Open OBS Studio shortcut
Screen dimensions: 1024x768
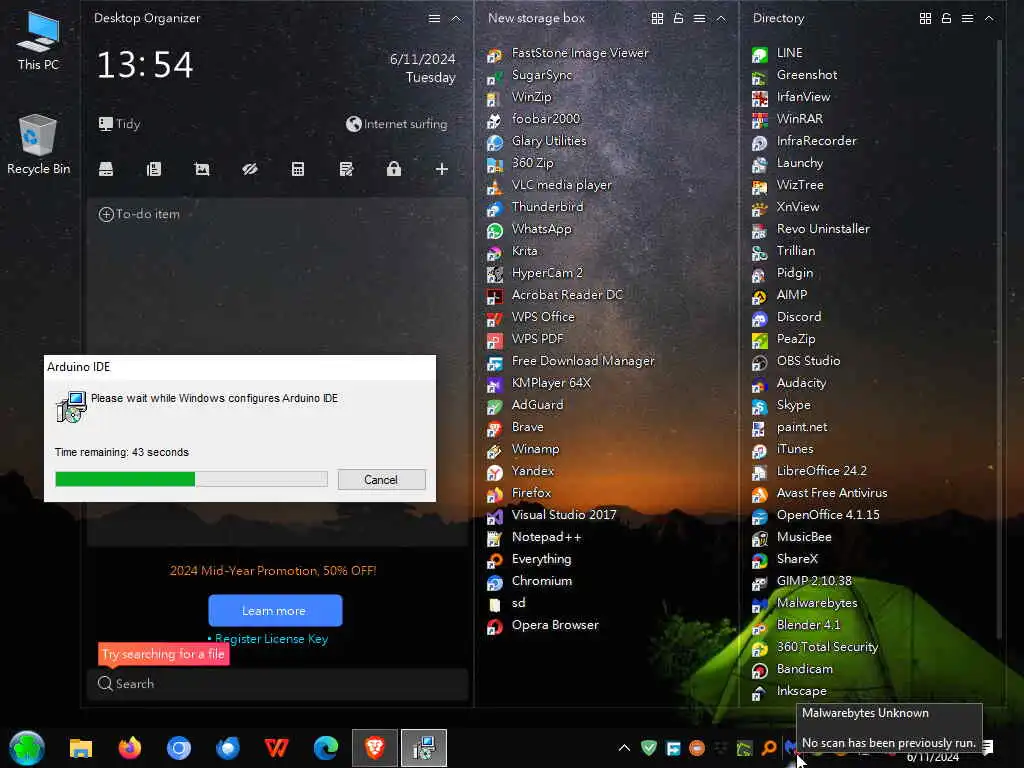[796, 361]
